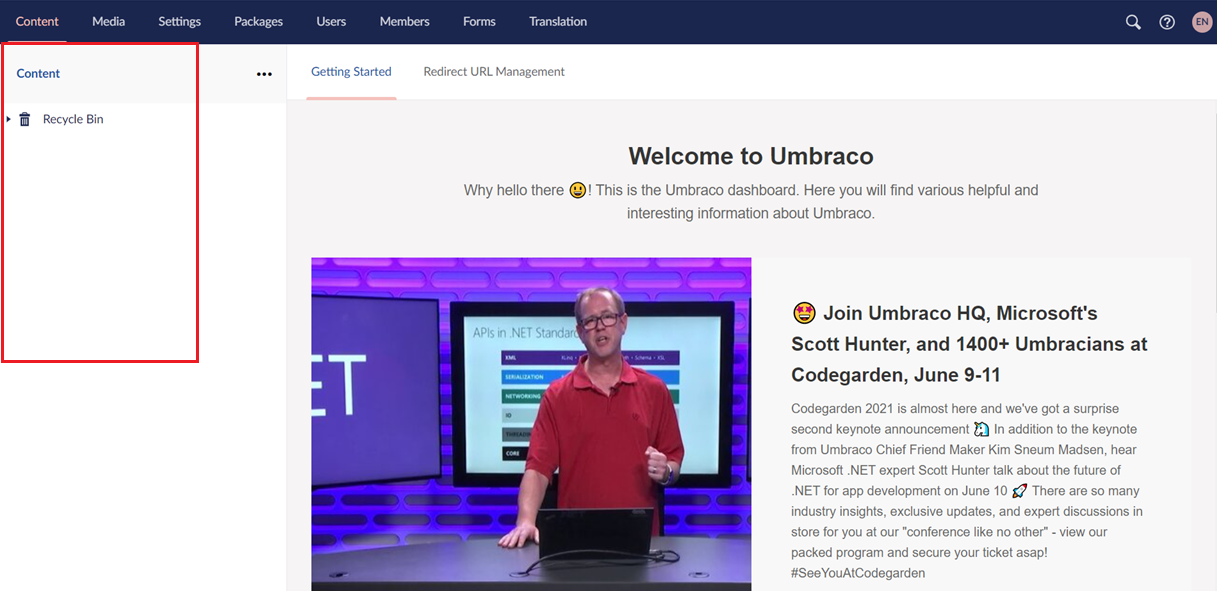Select the Getting Started tab
This screenshot has height=591, width=1217.
tap(351, 72)
